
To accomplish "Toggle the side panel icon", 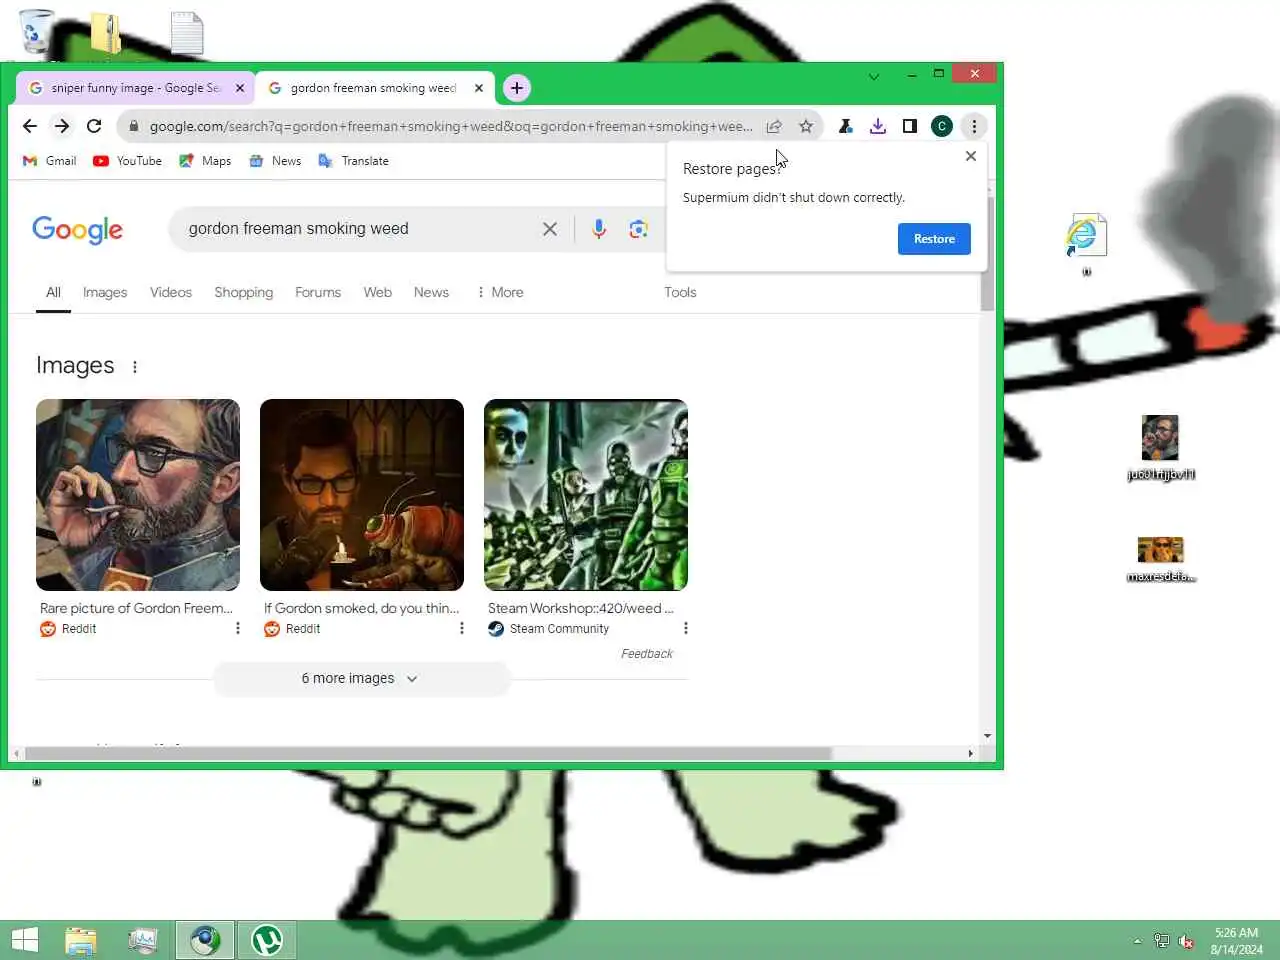I will click(910, 126).
